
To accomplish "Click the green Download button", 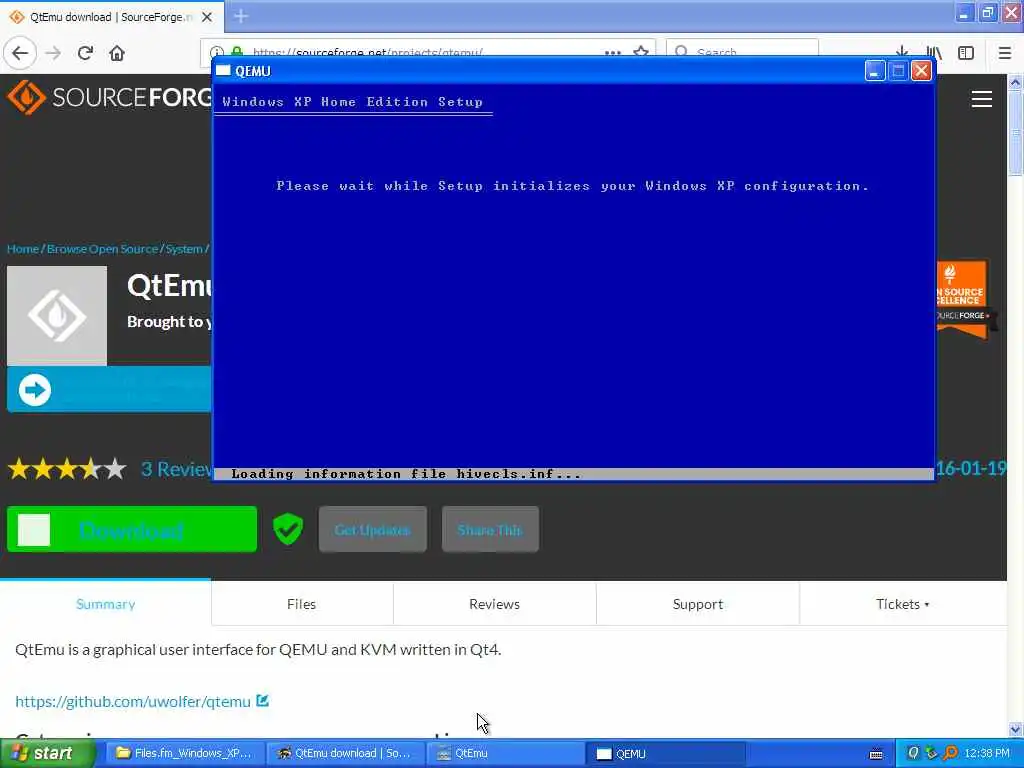I will [x=132, y=529].
